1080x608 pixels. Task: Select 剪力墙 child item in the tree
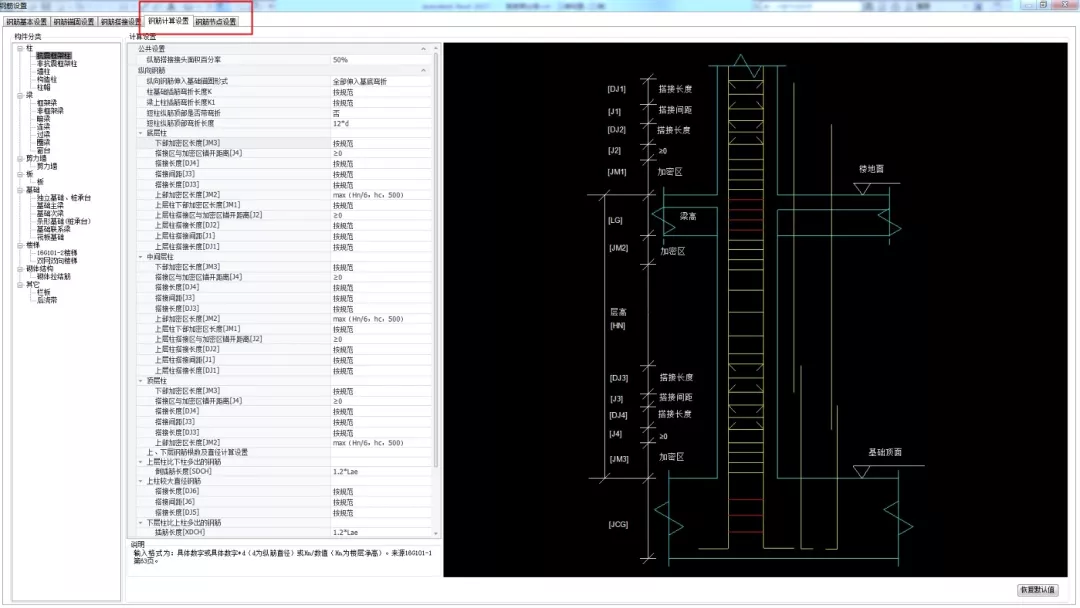tap(47, 166)
